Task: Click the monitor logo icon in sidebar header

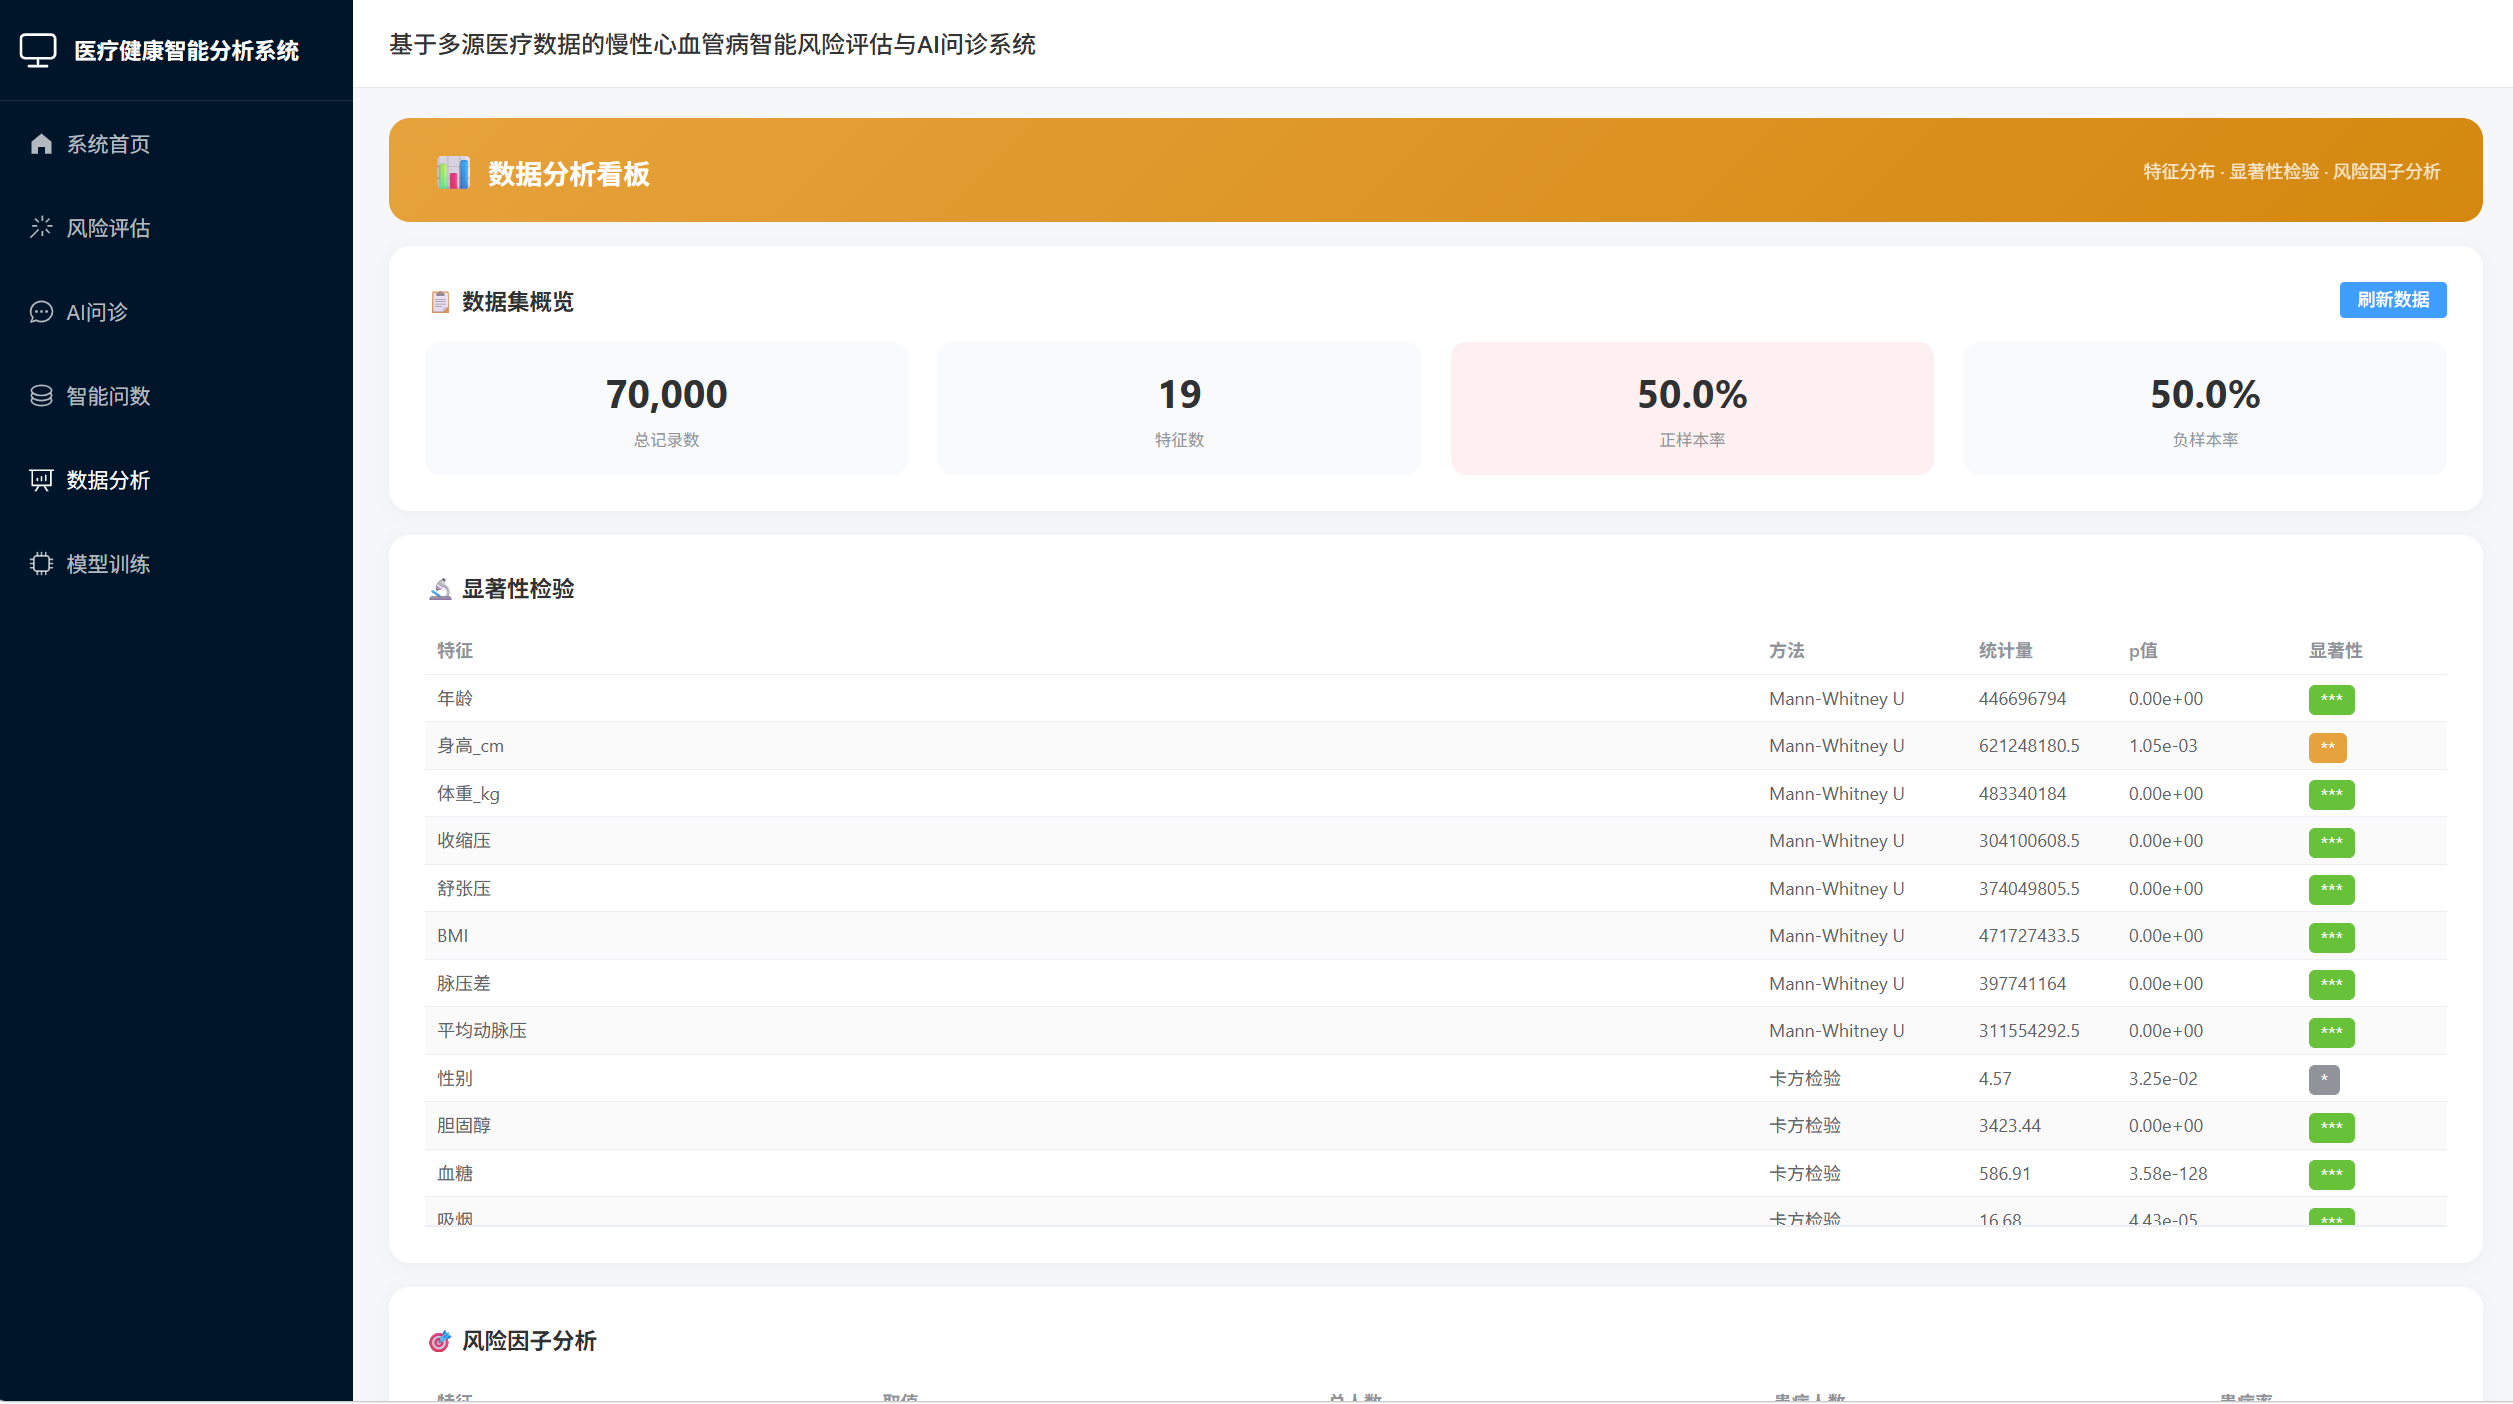Action: tap(38, 50)
